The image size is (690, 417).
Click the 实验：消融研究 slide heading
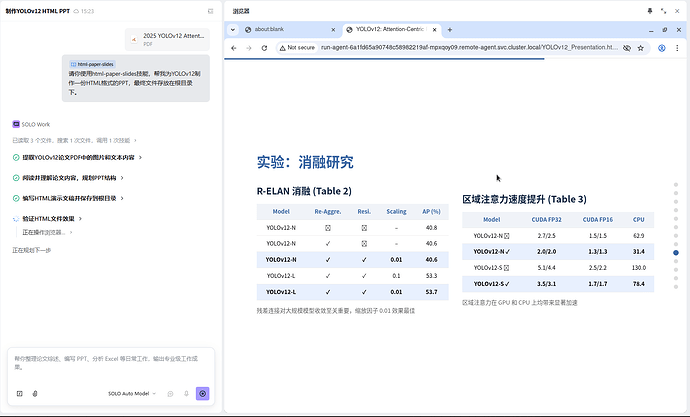click(x=305, y=162)
